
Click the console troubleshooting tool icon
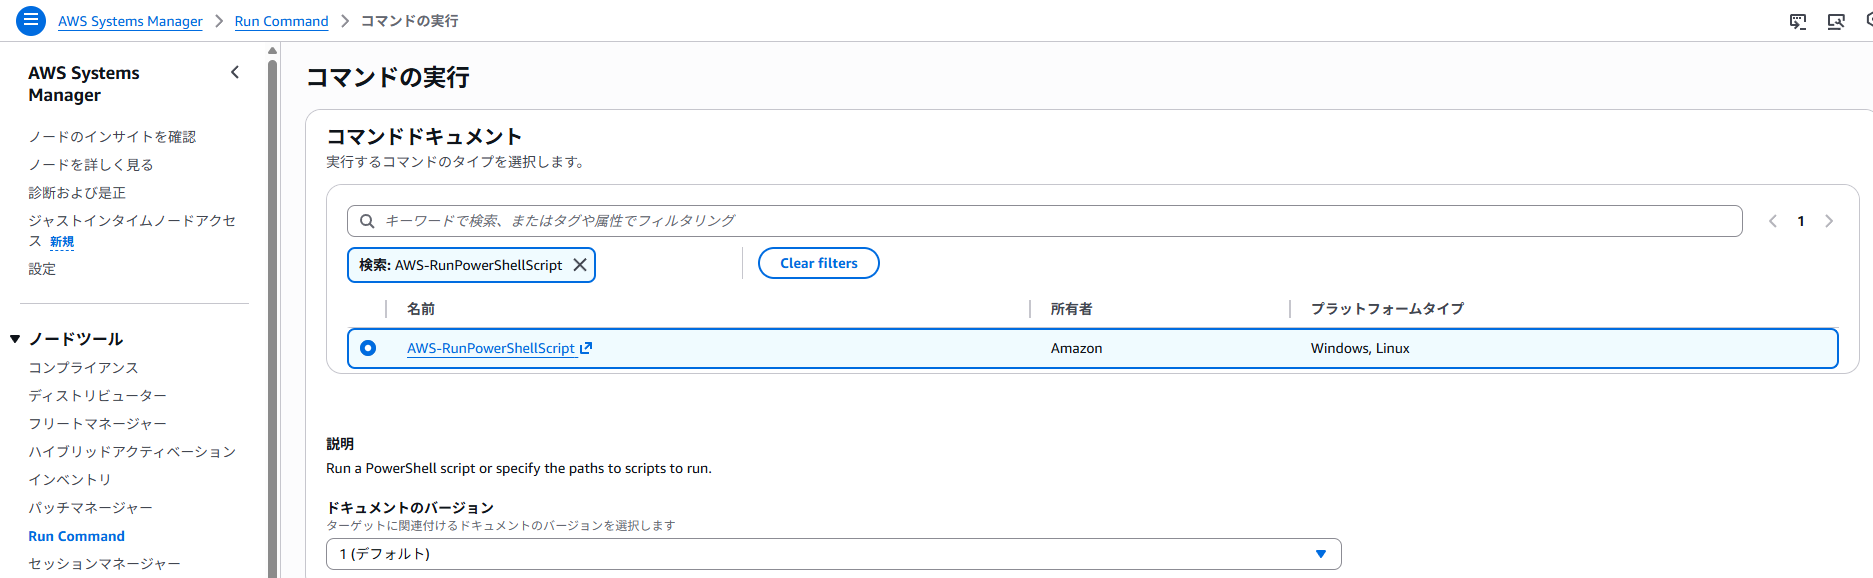[x=1836, y=21]
